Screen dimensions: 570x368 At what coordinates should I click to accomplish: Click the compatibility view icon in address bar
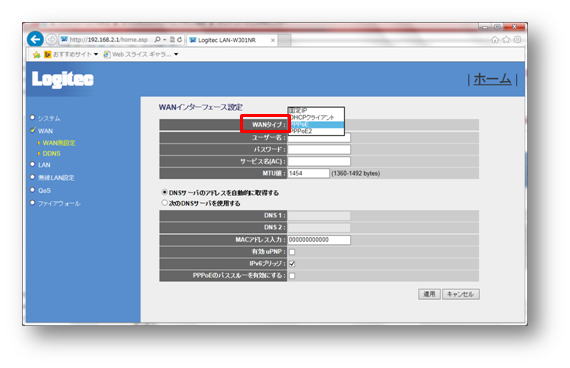(172, 40)
